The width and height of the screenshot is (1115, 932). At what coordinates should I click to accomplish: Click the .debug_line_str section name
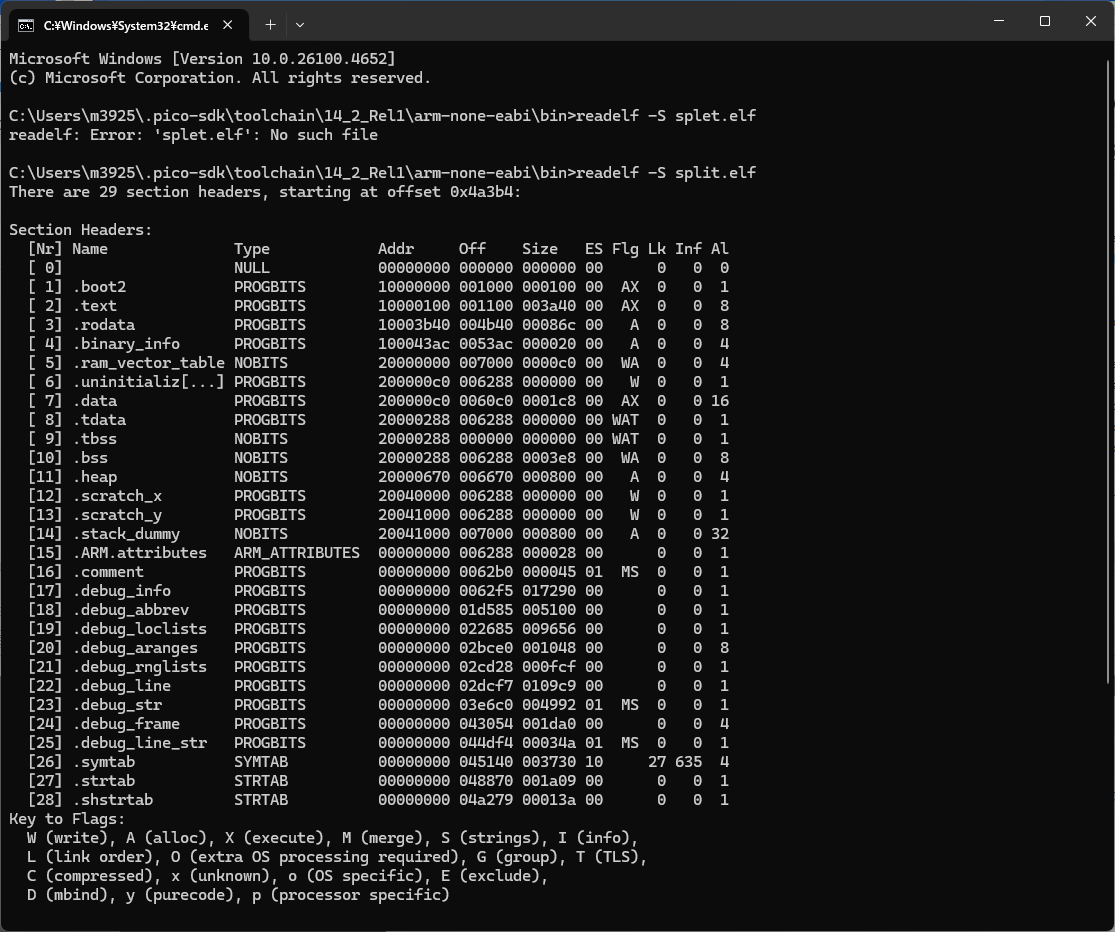coord(140,743)
